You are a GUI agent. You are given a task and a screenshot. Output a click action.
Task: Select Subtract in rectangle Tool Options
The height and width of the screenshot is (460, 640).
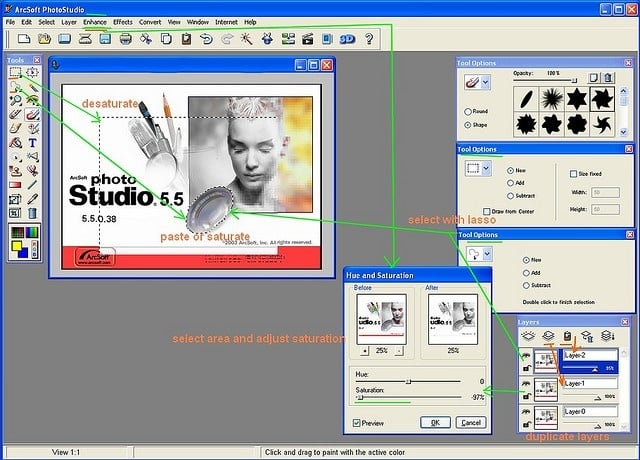[x=510, y=196]
